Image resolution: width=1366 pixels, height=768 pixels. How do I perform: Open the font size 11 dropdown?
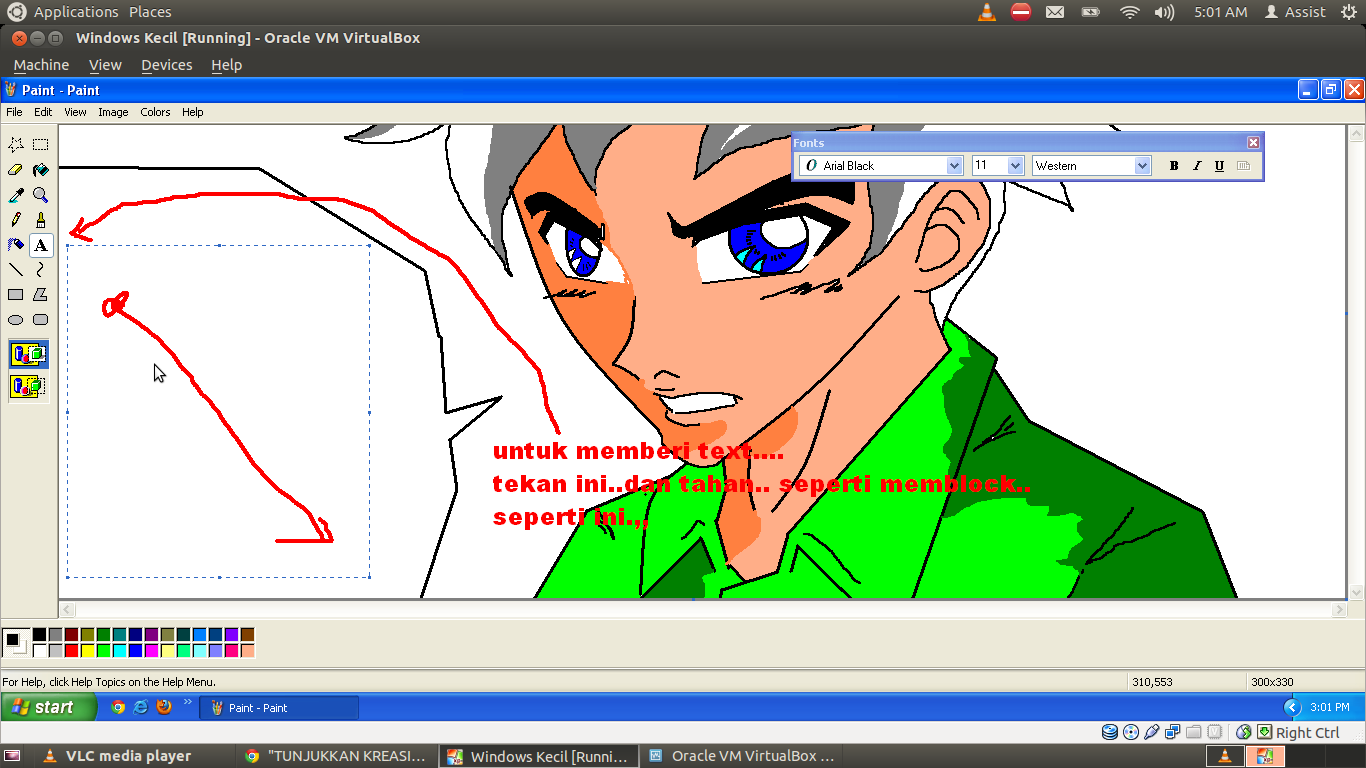click(x=1016, y=166)
